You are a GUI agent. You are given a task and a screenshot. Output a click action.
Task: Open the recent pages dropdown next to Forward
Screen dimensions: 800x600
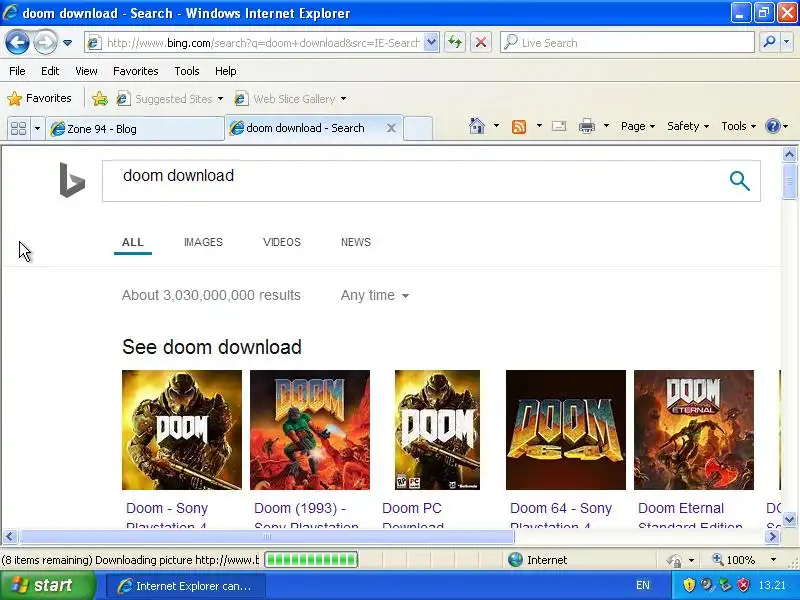coord(67,43)
